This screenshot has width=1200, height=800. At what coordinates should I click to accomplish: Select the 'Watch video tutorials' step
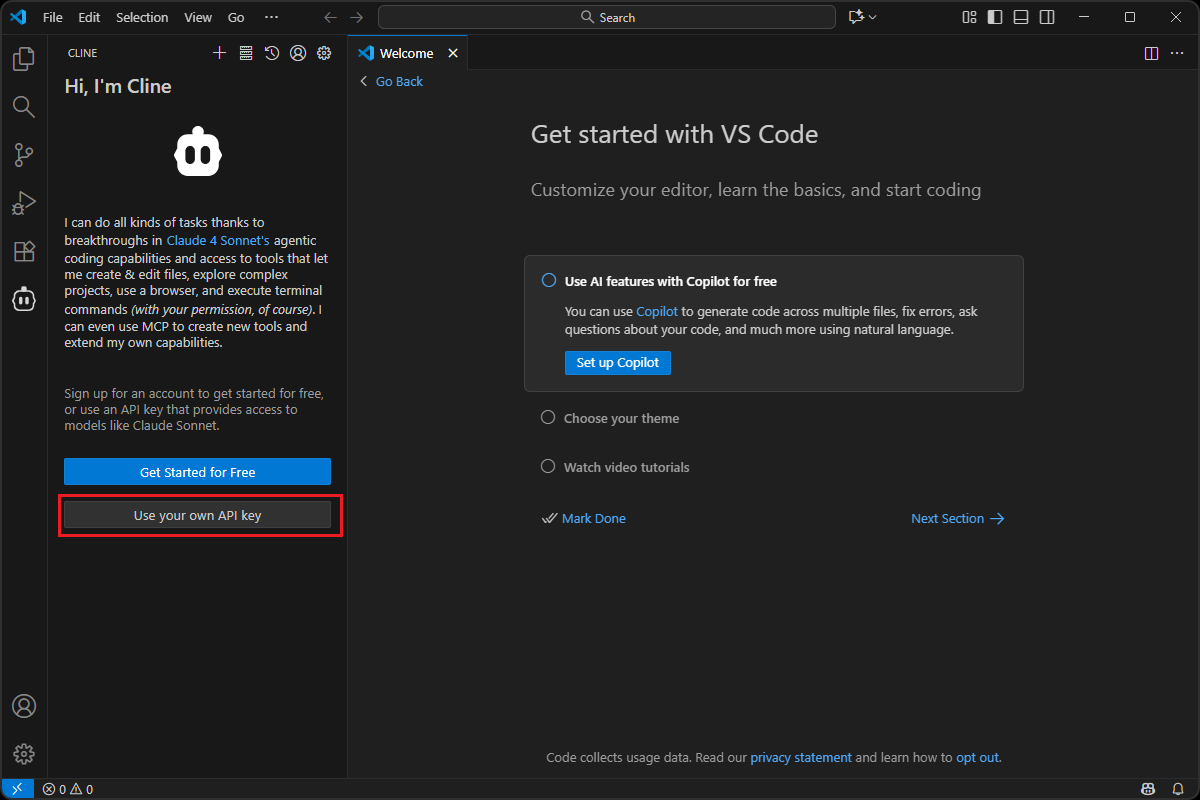tap(626, 467)
